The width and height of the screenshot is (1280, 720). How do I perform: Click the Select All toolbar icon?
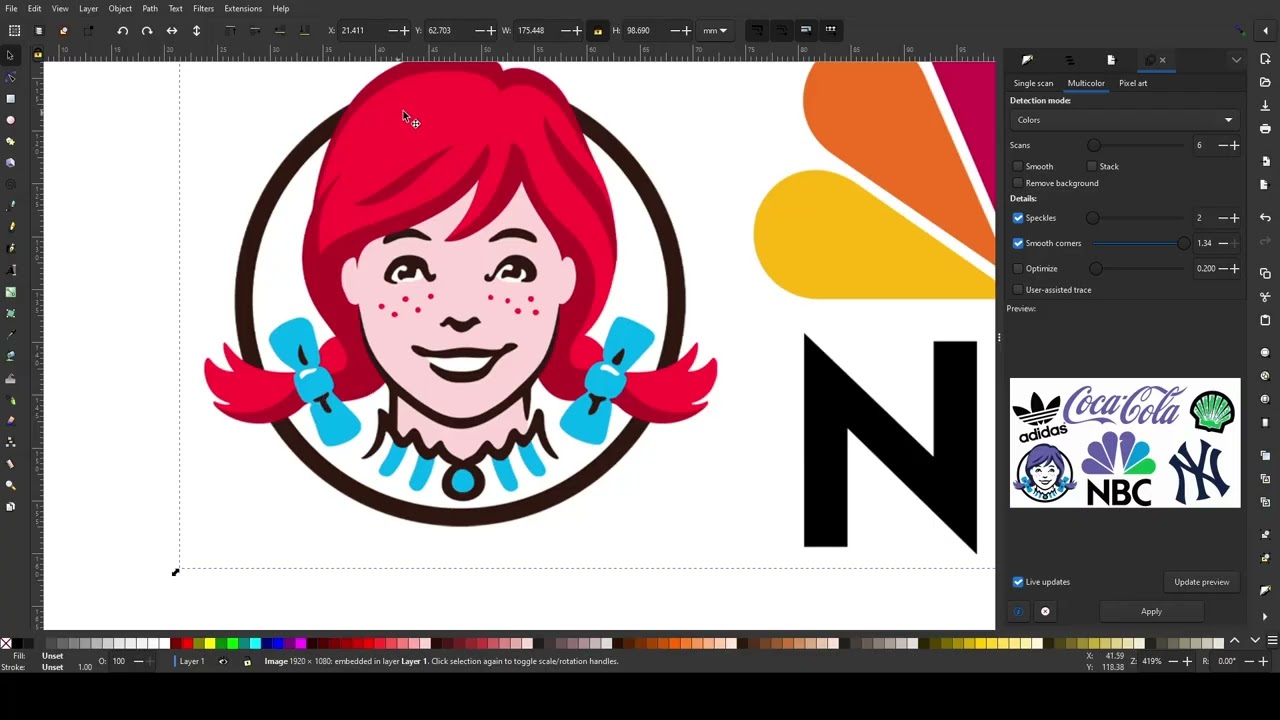pyautogui.click(x=14, y=30)
